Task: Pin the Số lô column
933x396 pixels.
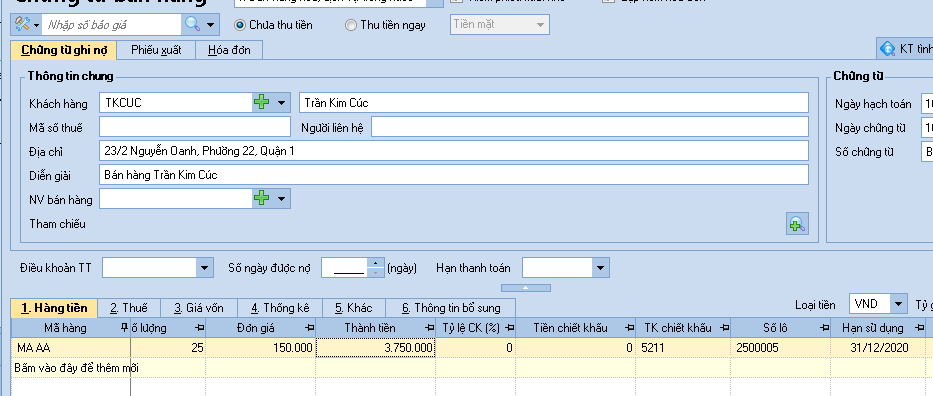Action: coord(825,328)
